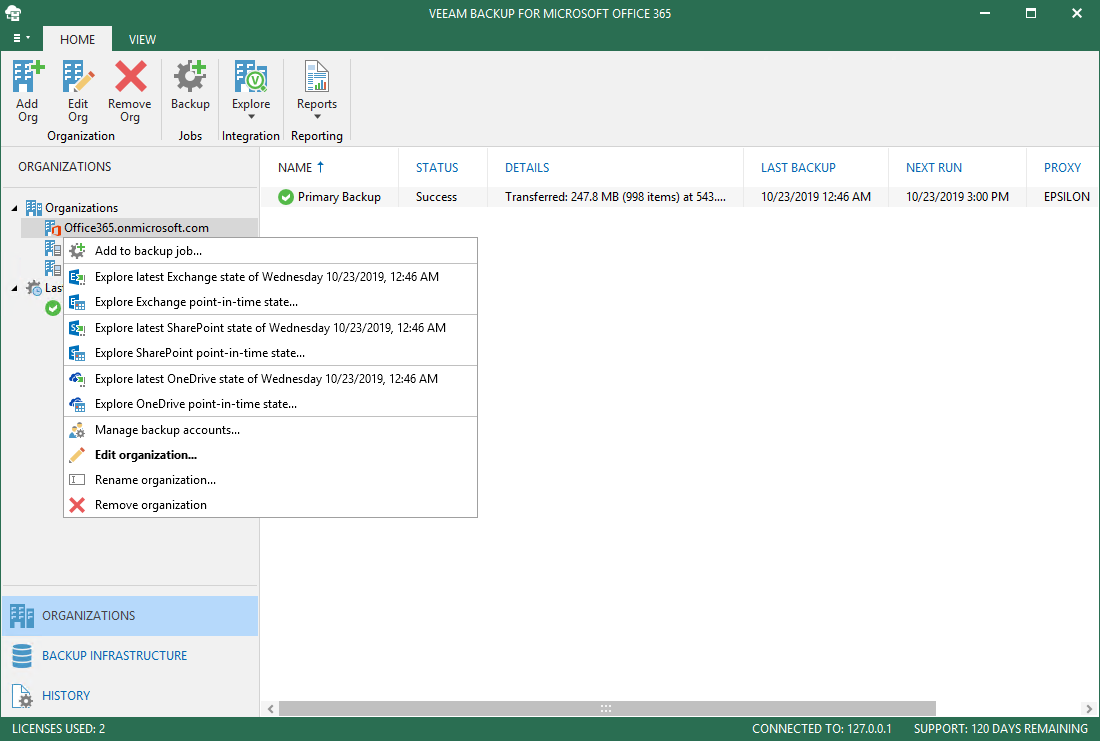Choose Add to backup job... from context menu
Screen dimensions: 1100x741
pos(271,251)
